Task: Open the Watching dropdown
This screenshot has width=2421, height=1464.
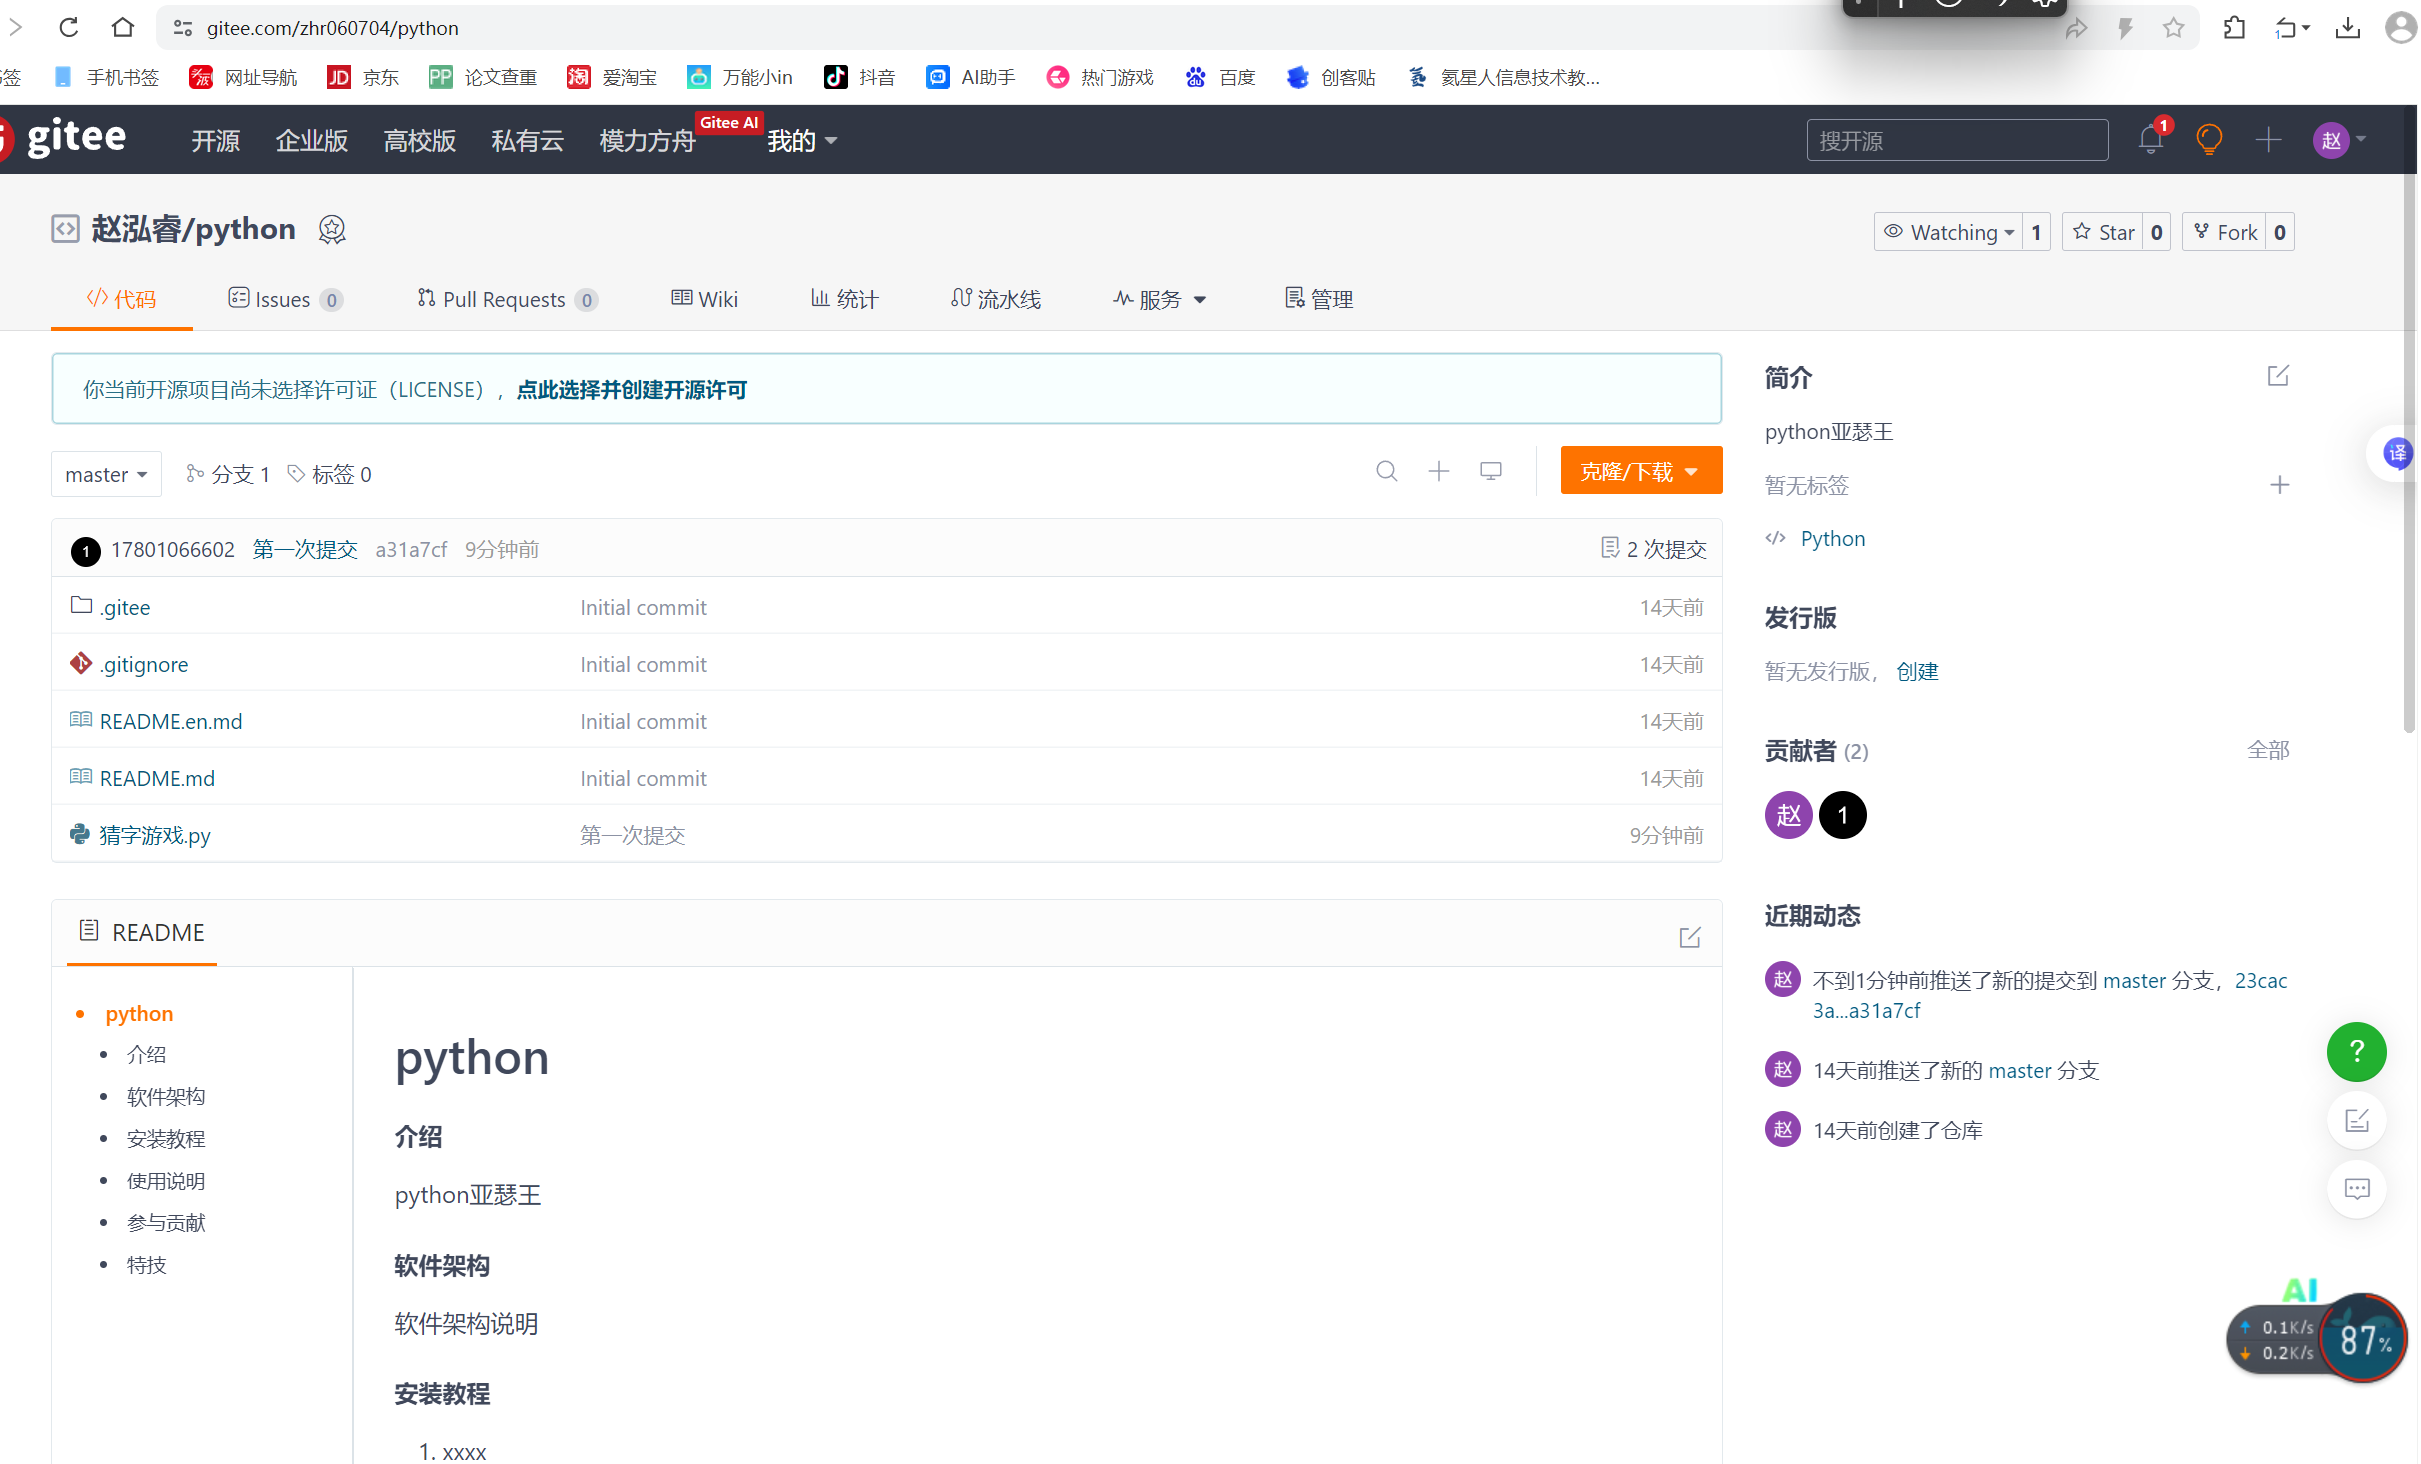Action: coord(1949,232)
